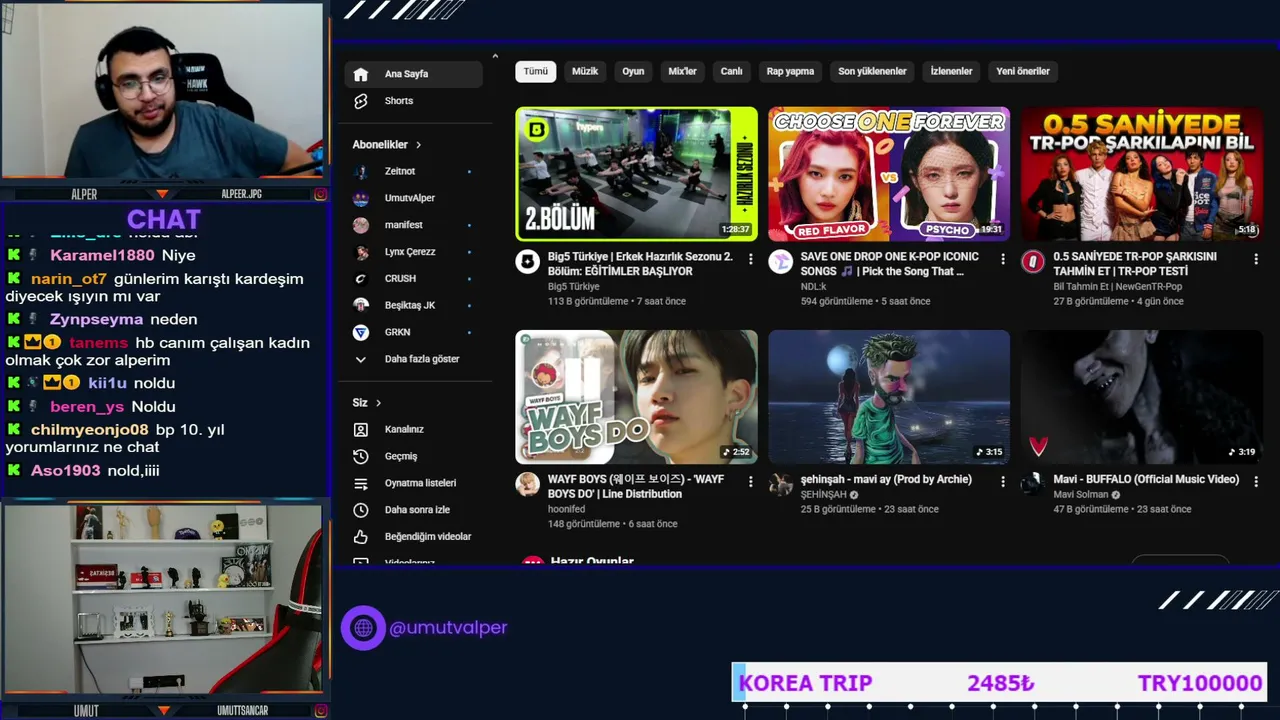
Task: Open the WAYF BOYS Line Distribution video title
Action: pyautogui.click(x=636, y=487)
